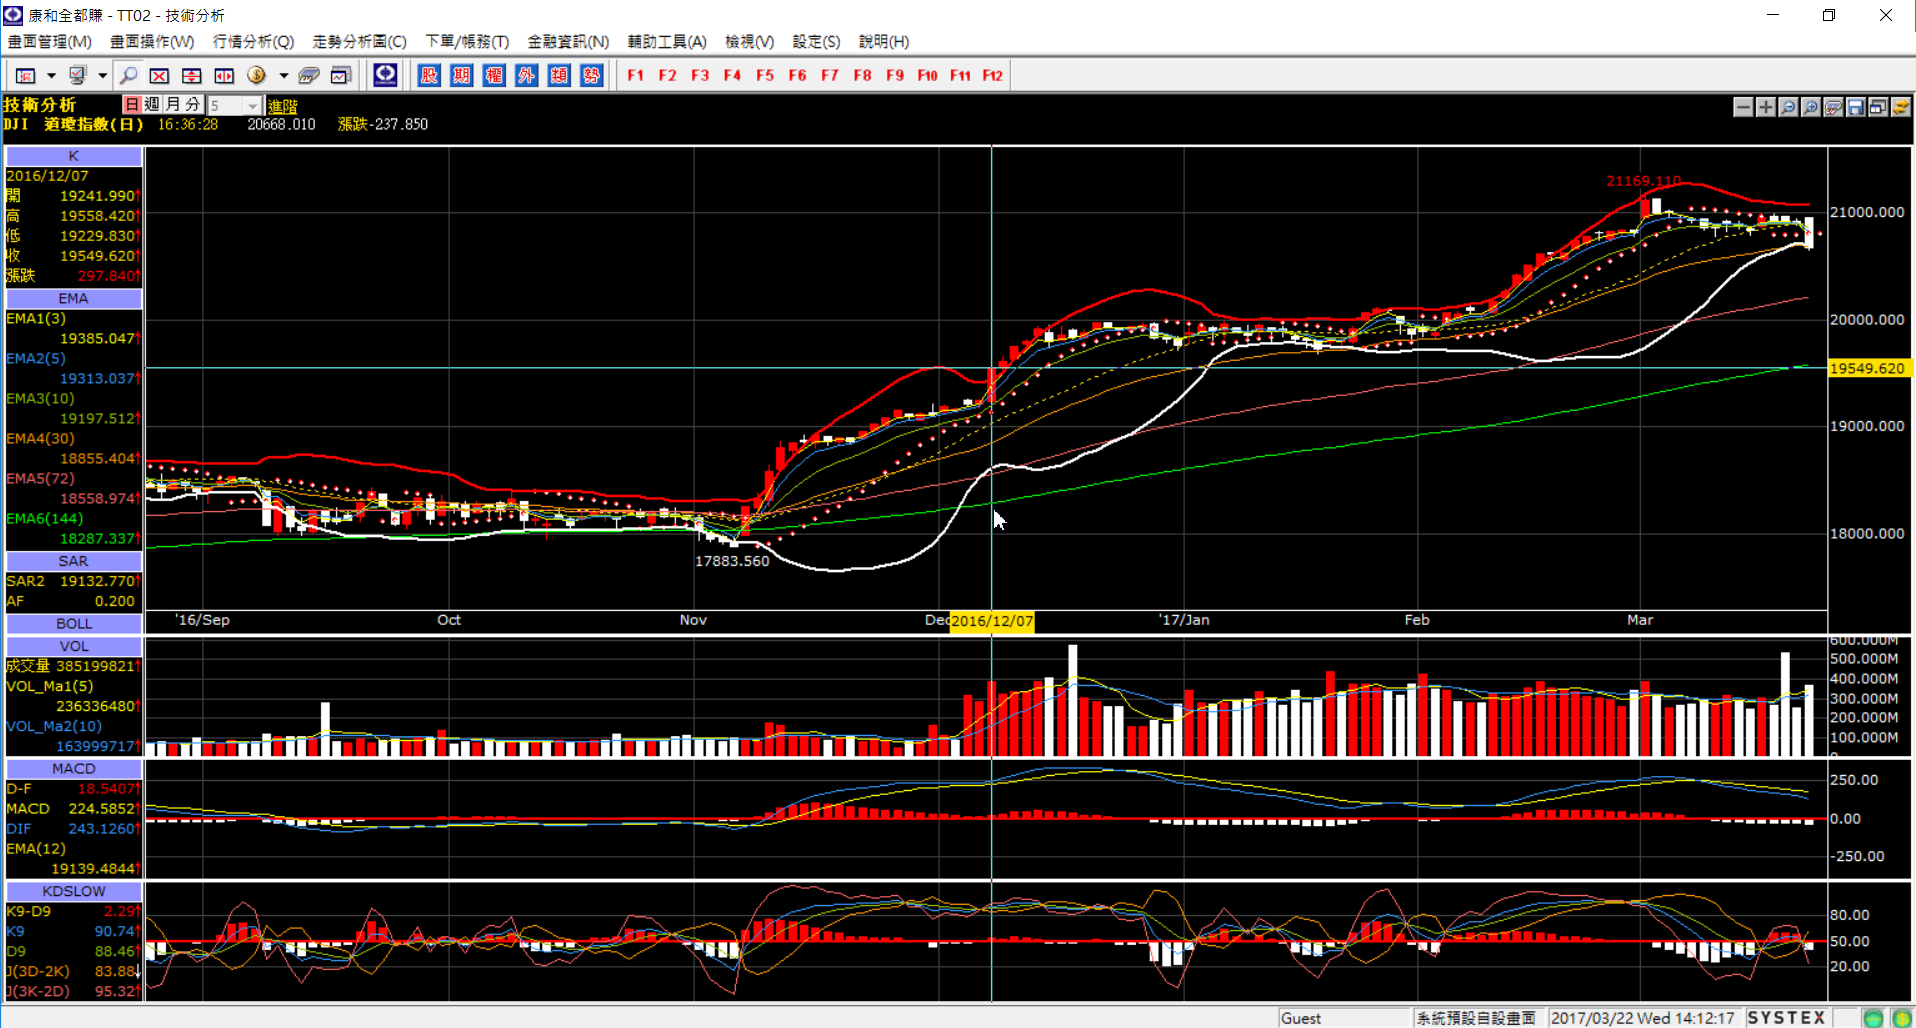Click the window layout icon in chart toolbar
Viewport: 1916px width, 1028px height.
tap(1878, 107)
